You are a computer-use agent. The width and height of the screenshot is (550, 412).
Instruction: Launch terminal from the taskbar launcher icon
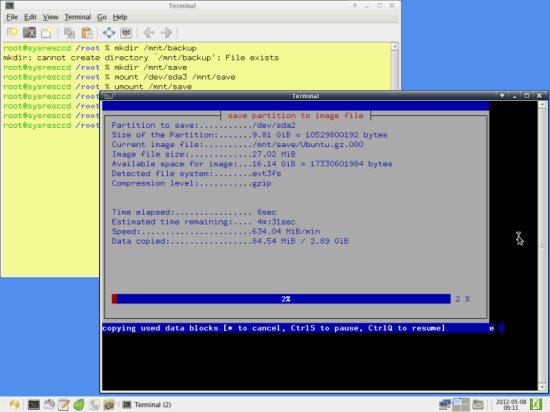(34, 405)
